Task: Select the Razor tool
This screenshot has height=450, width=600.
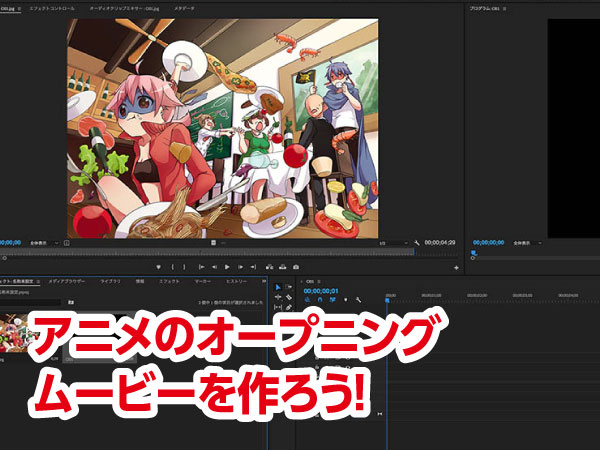Action: (289, 297)
